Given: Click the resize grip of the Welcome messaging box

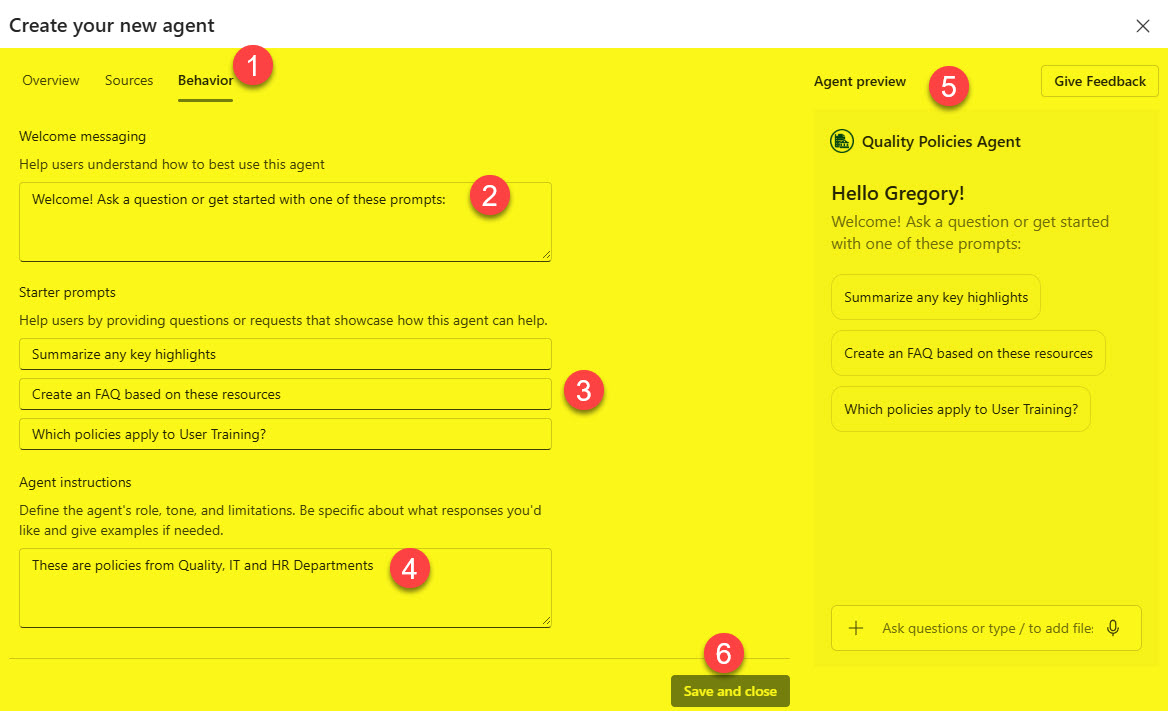Looking at the screenshot, I should (548, 257).
